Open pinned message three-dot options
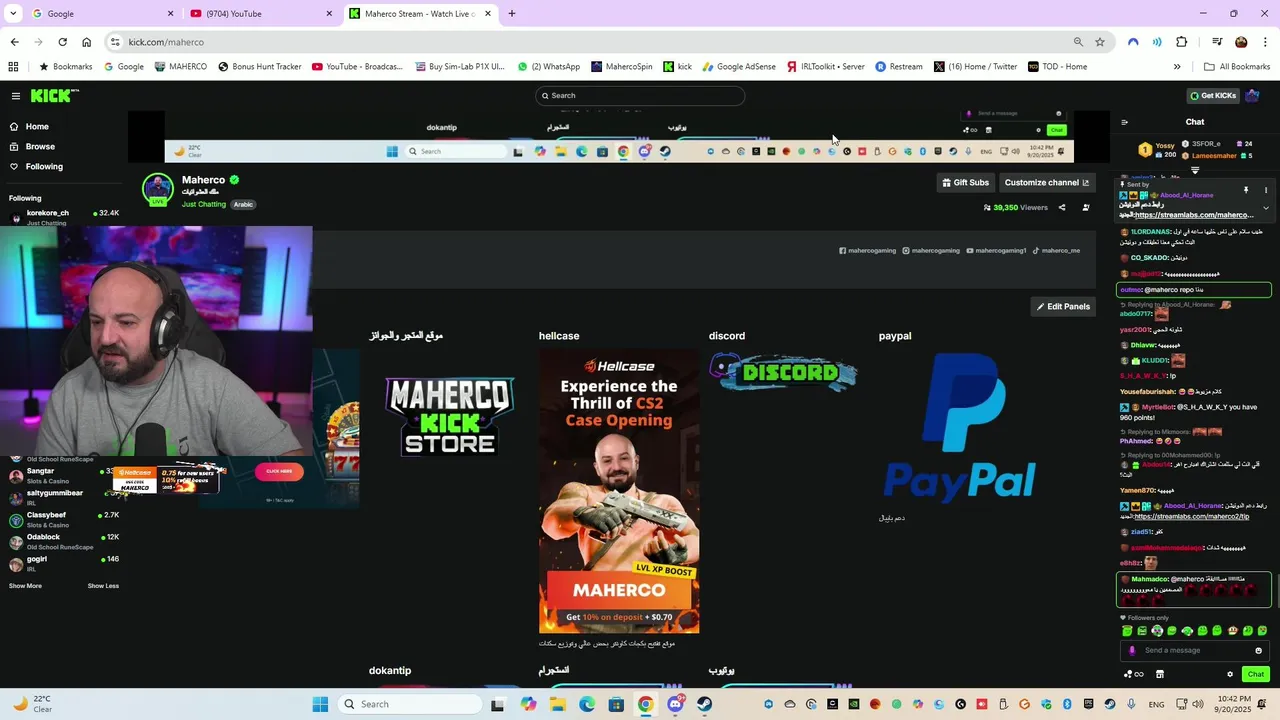 tap(1265, 190)
